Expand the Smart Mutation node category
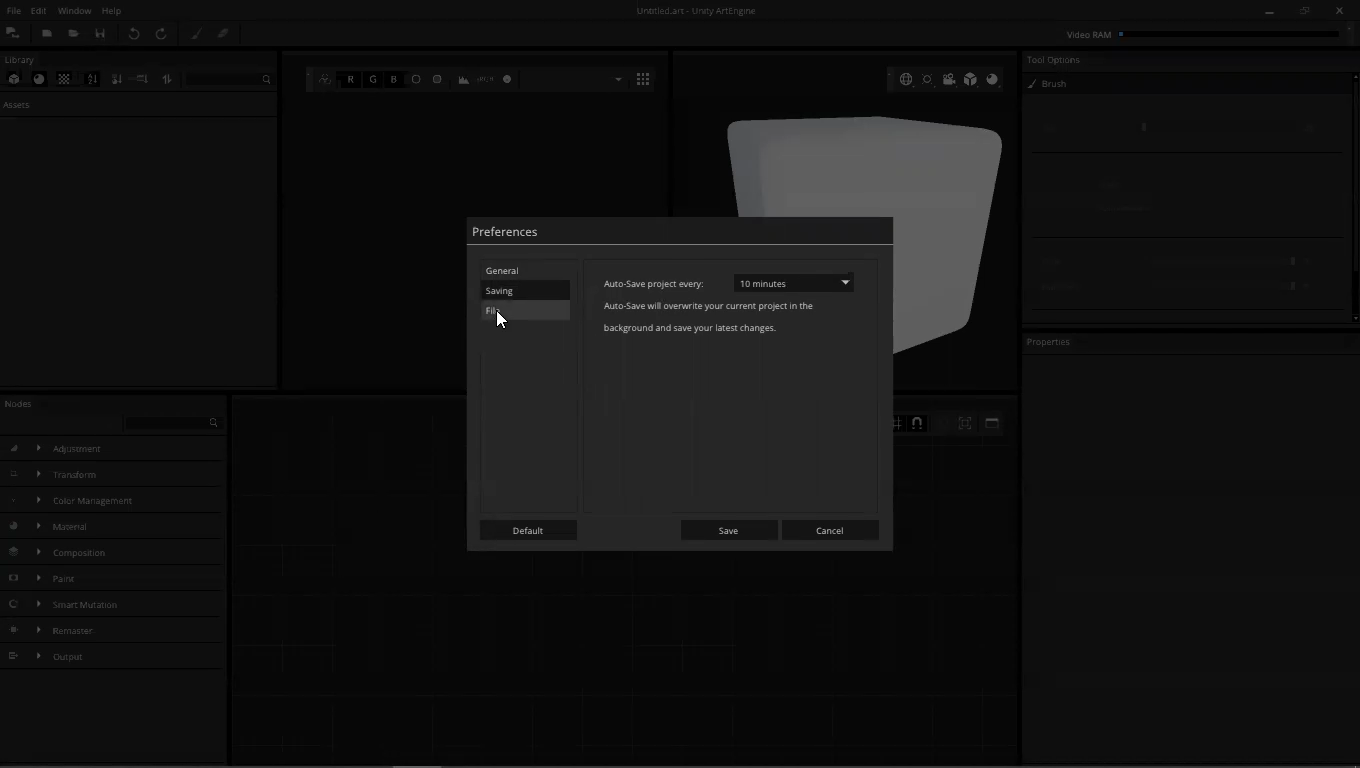The image size is (1360, 768). [x=39, y=605]
